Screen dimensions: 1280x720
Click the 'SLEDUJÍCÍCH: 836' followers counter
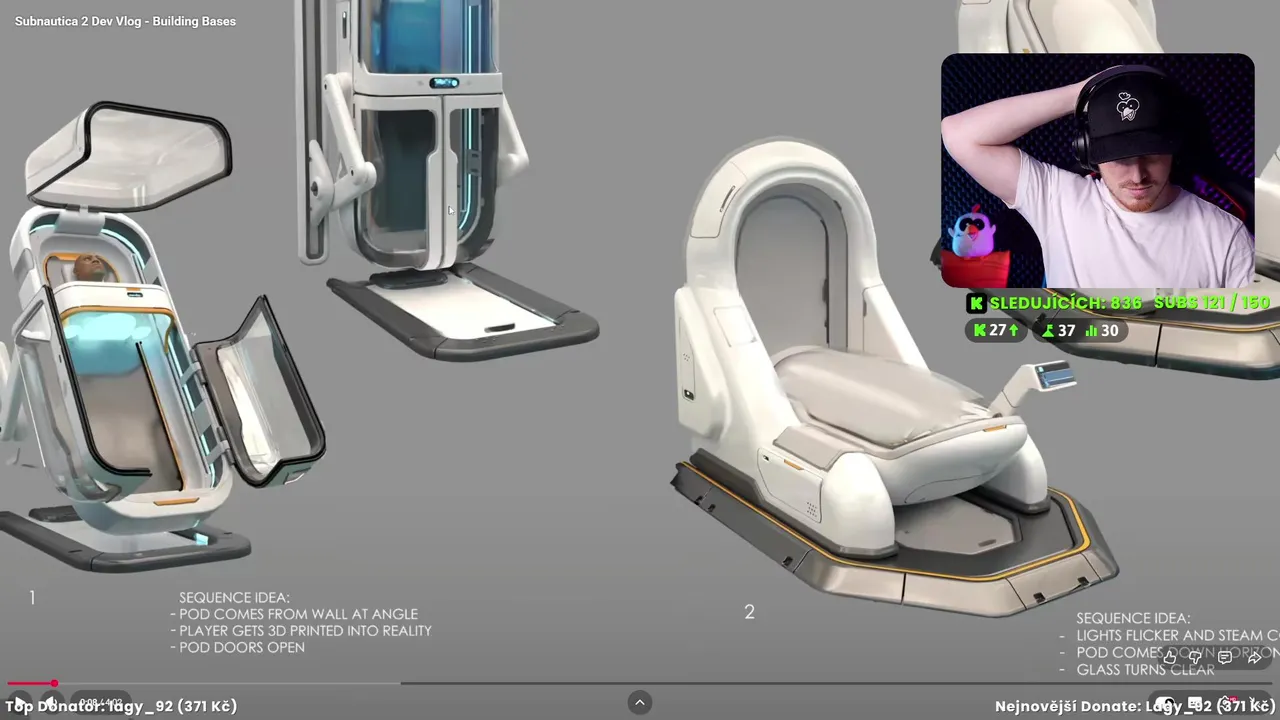point(1066,303)
